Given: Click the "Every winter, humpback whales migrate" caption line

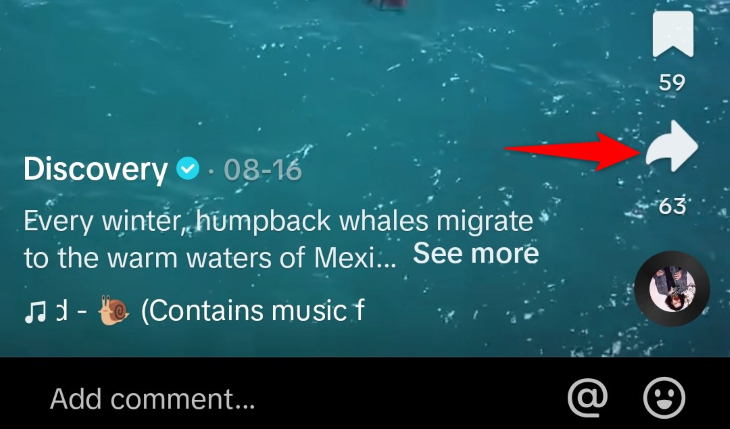Looking at the screenshot, I should point(278,221).
